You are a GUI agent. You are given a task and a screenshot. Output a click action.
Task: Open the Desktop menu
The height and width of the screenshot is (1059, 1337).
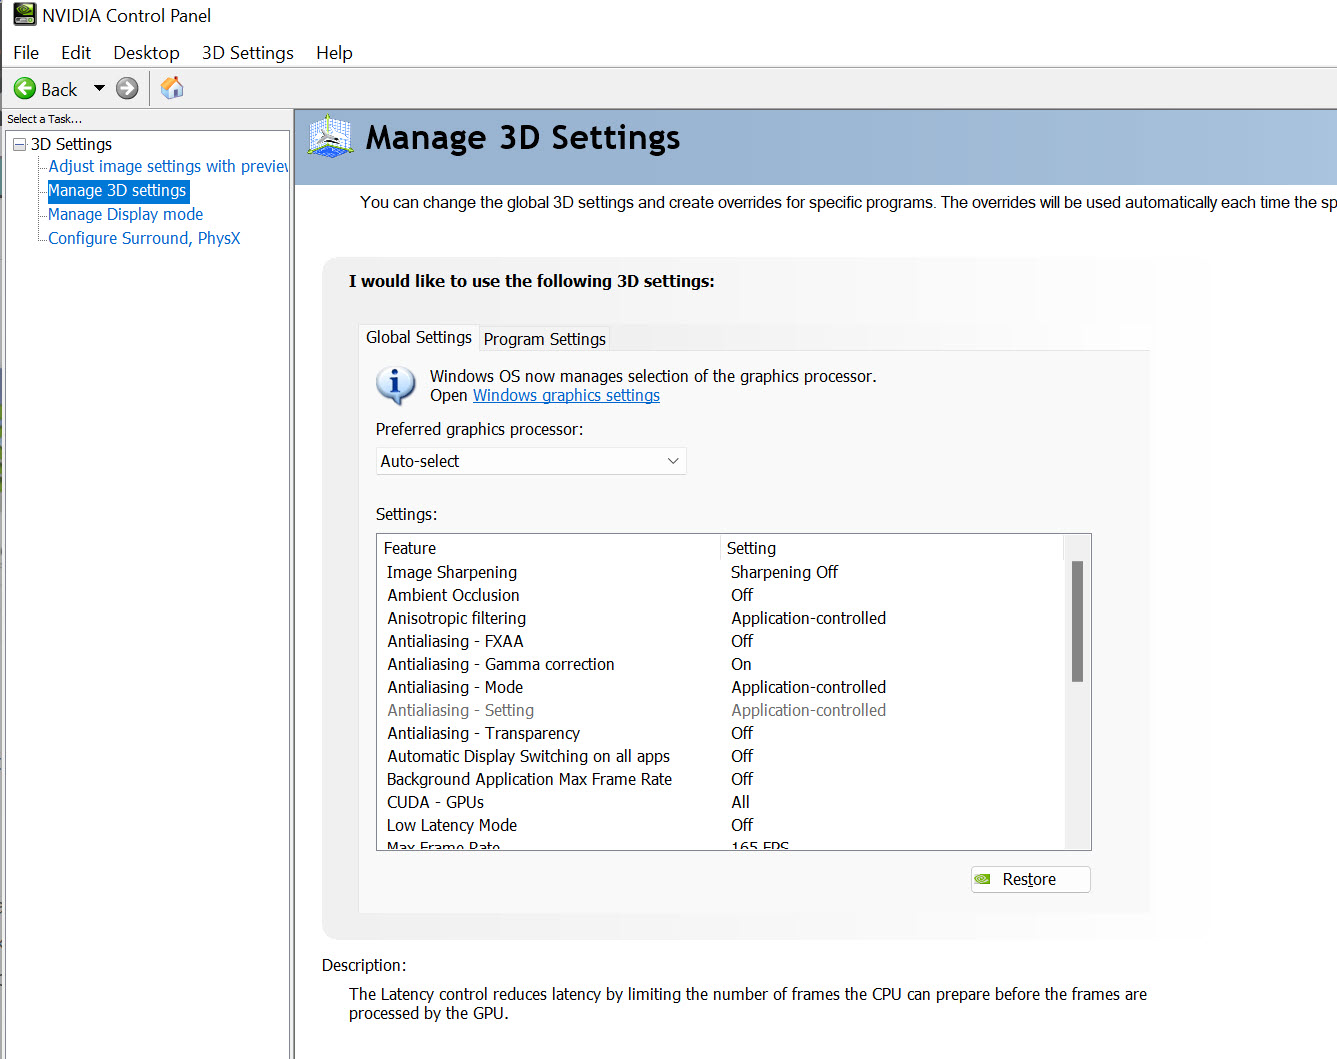[x=146, y=53]
